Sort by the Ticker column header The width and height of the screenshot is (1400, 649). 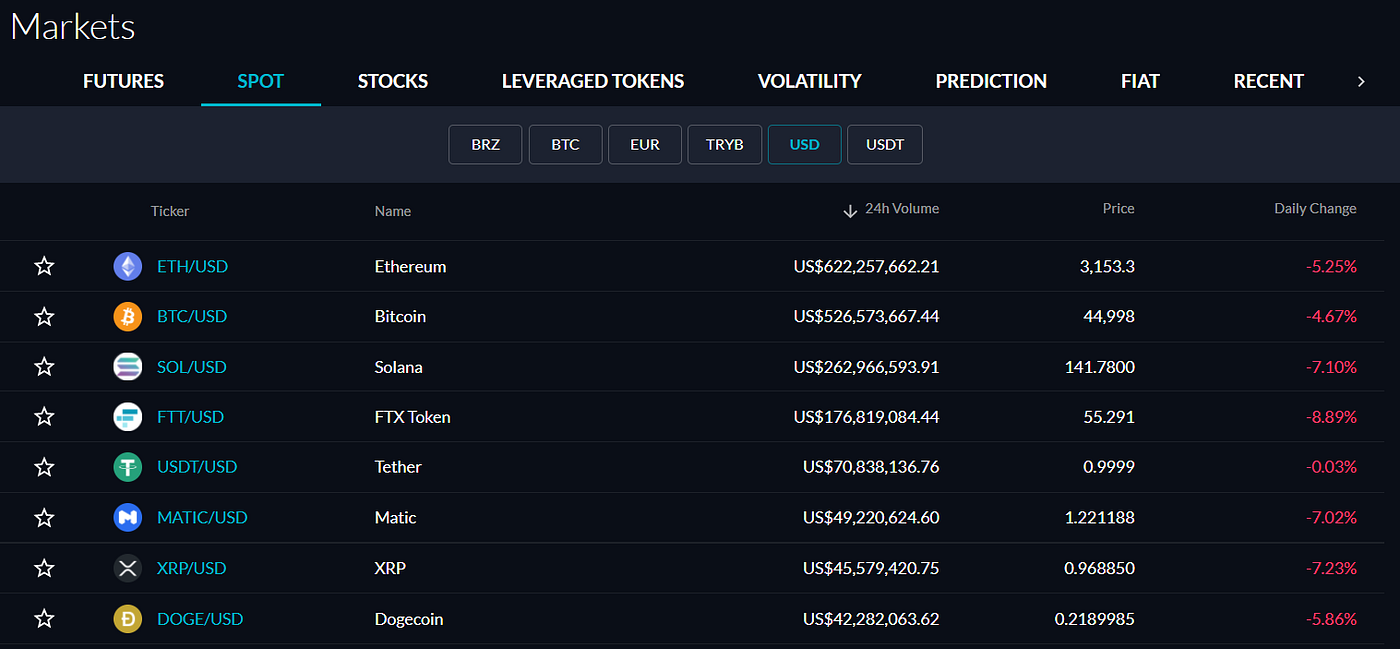[170, 211]
